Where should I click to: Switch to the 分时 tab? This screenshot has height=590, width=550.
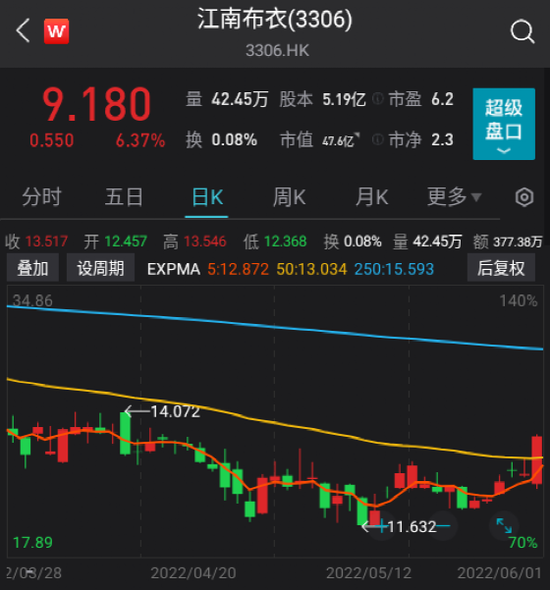tap(41, 197)
